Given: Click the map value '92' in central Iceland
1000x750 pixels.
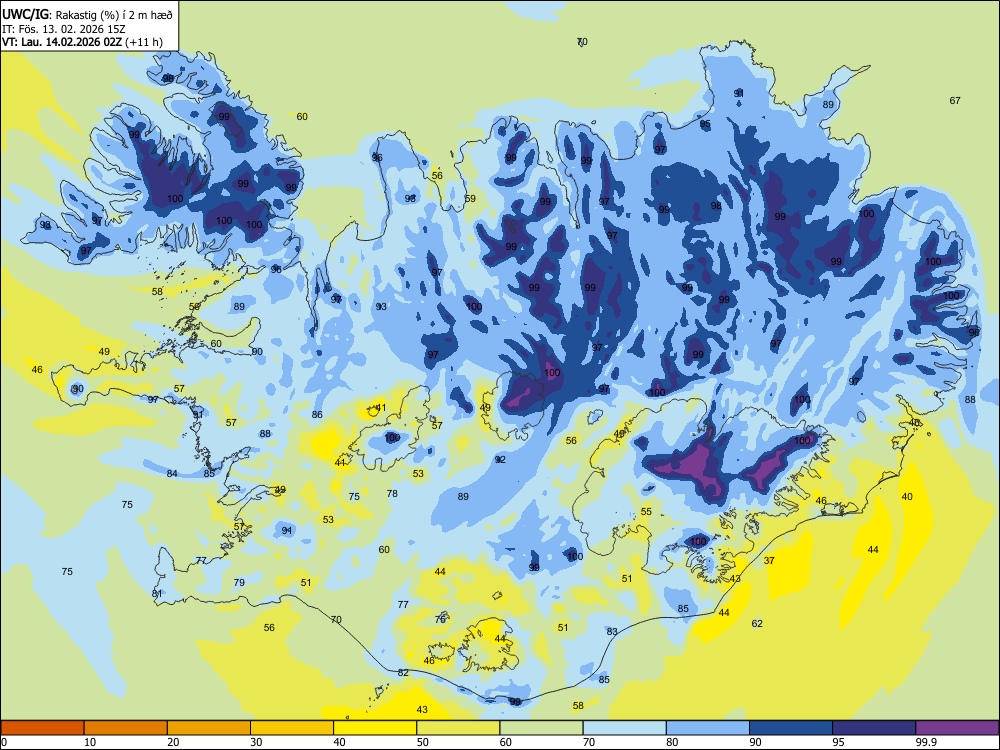Looking at the screenshot, I should [500, 459].
